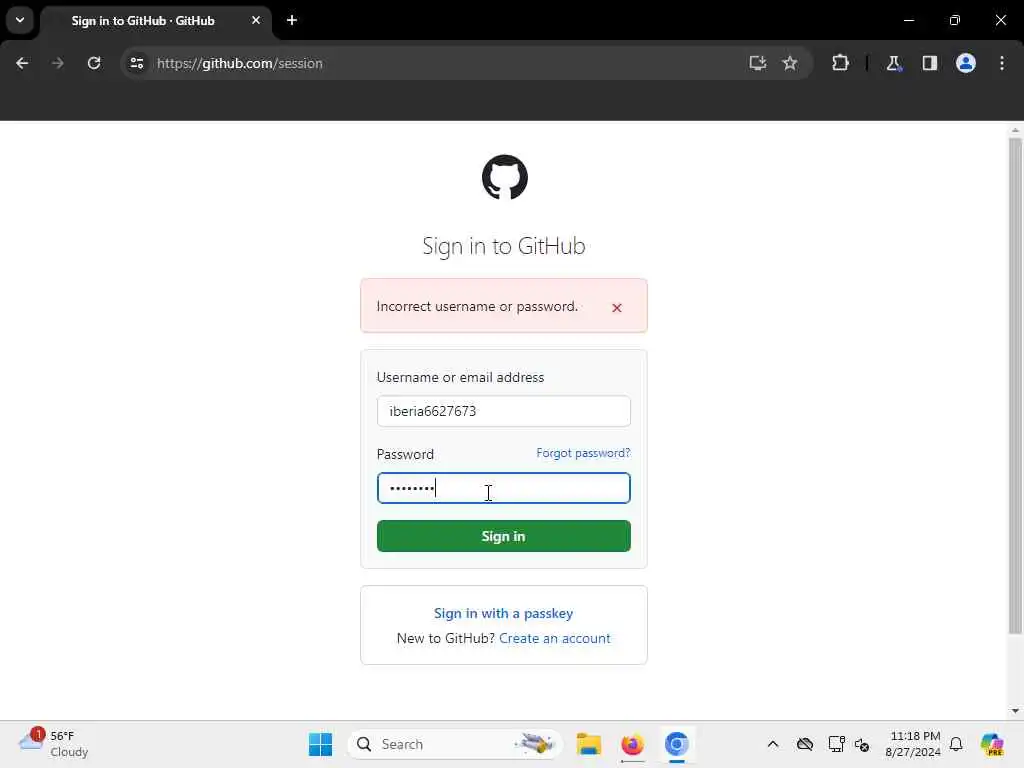
Task: Focus the username or email field
Action: coord(504,411)
